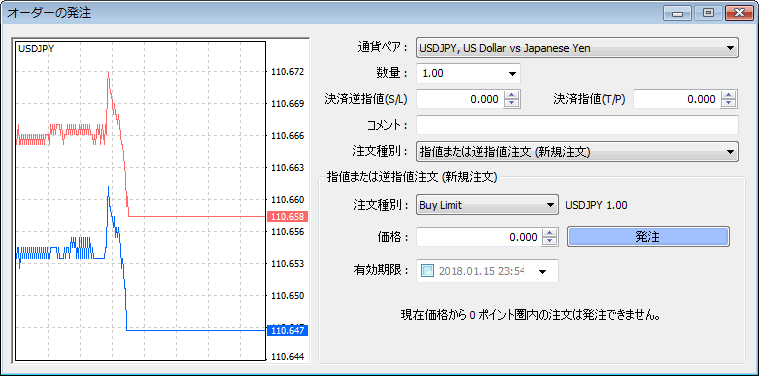Increase the T/P take profit value
This screenshot has width=759, height=376.
[x=729, y=95]
